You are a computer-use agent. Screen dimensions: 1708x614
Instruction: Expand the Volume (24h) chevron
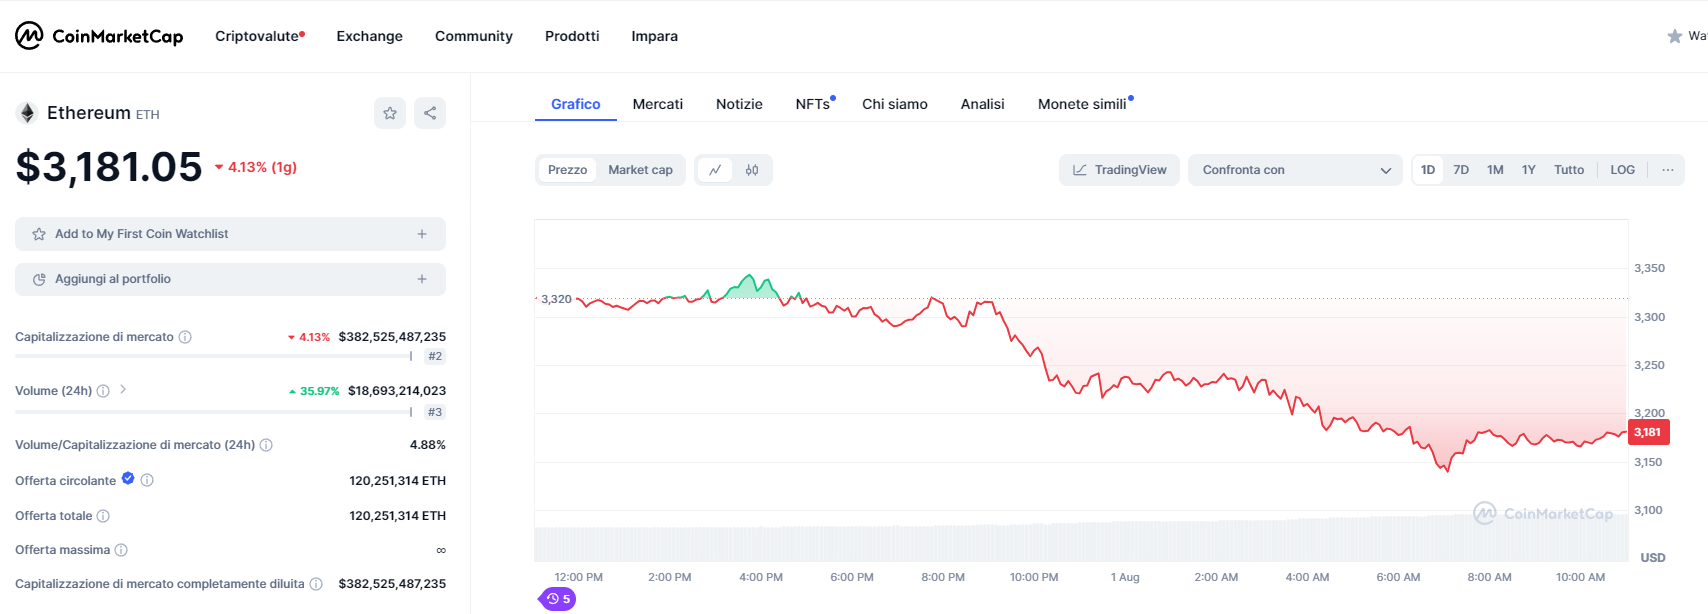pyautogui.click(x=123, y=390)
